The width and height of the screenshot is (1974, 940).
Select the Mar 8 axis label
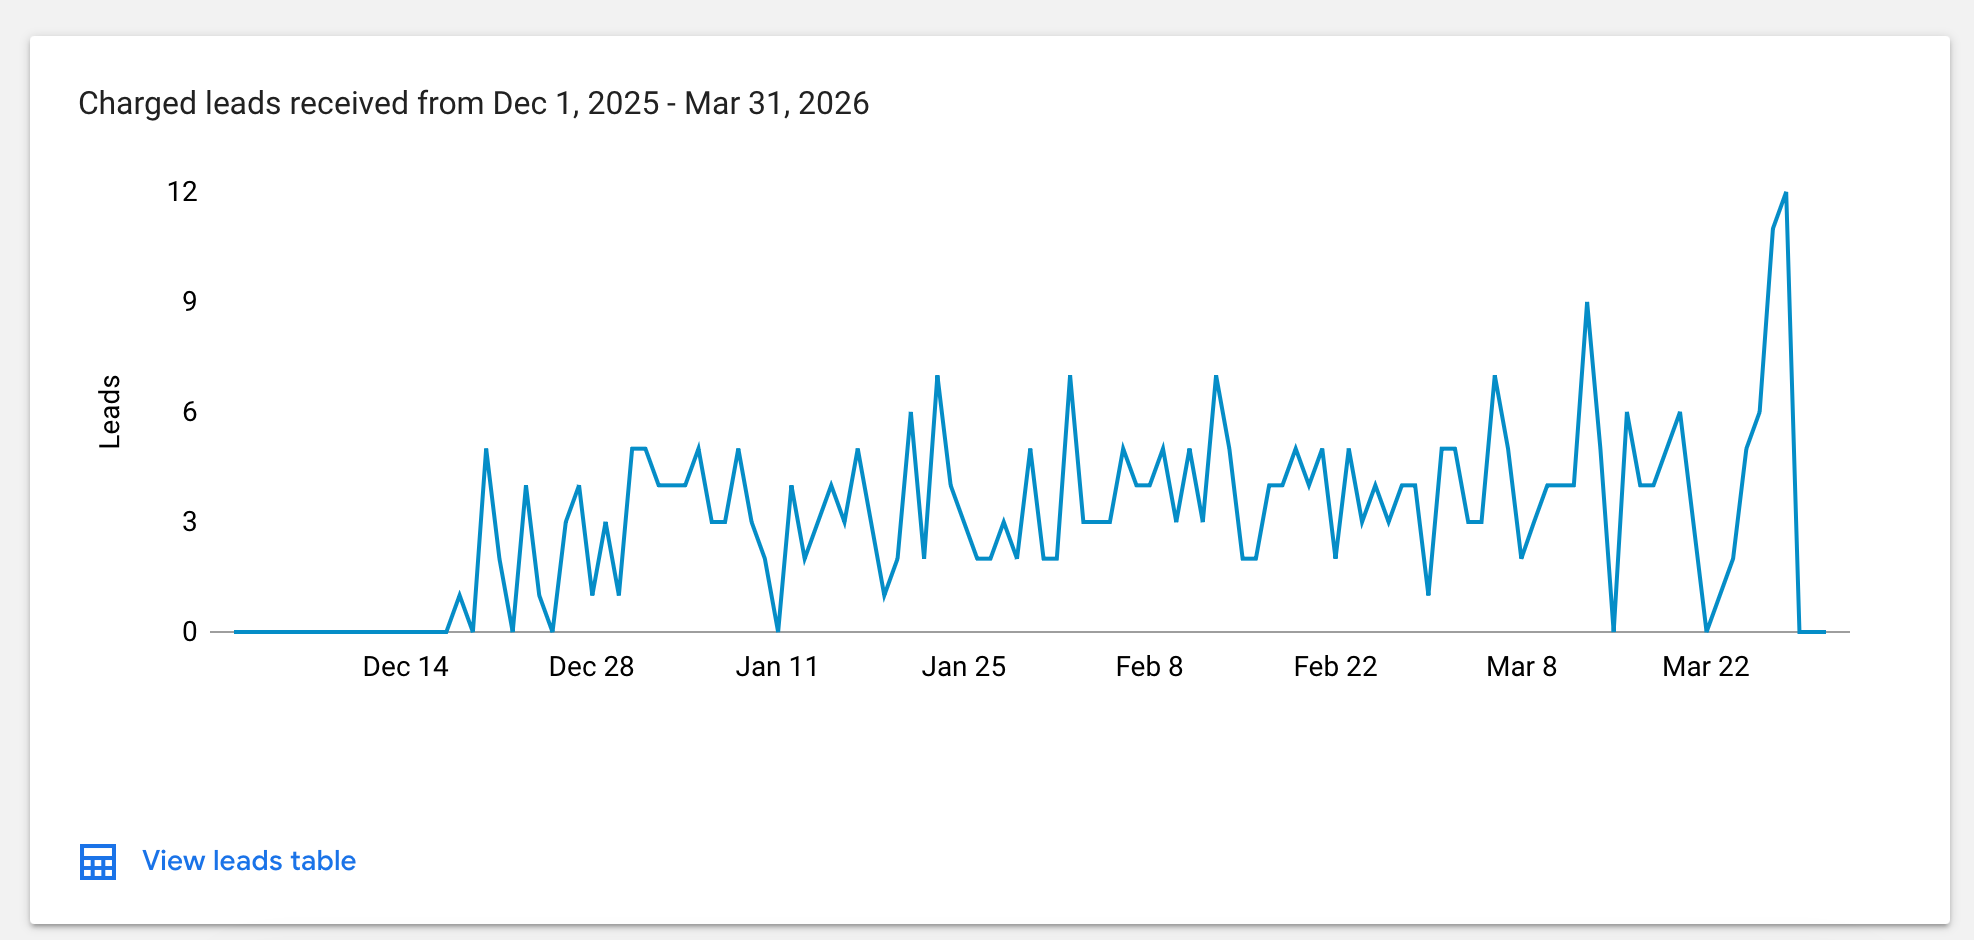click(x=1522, y=667)
